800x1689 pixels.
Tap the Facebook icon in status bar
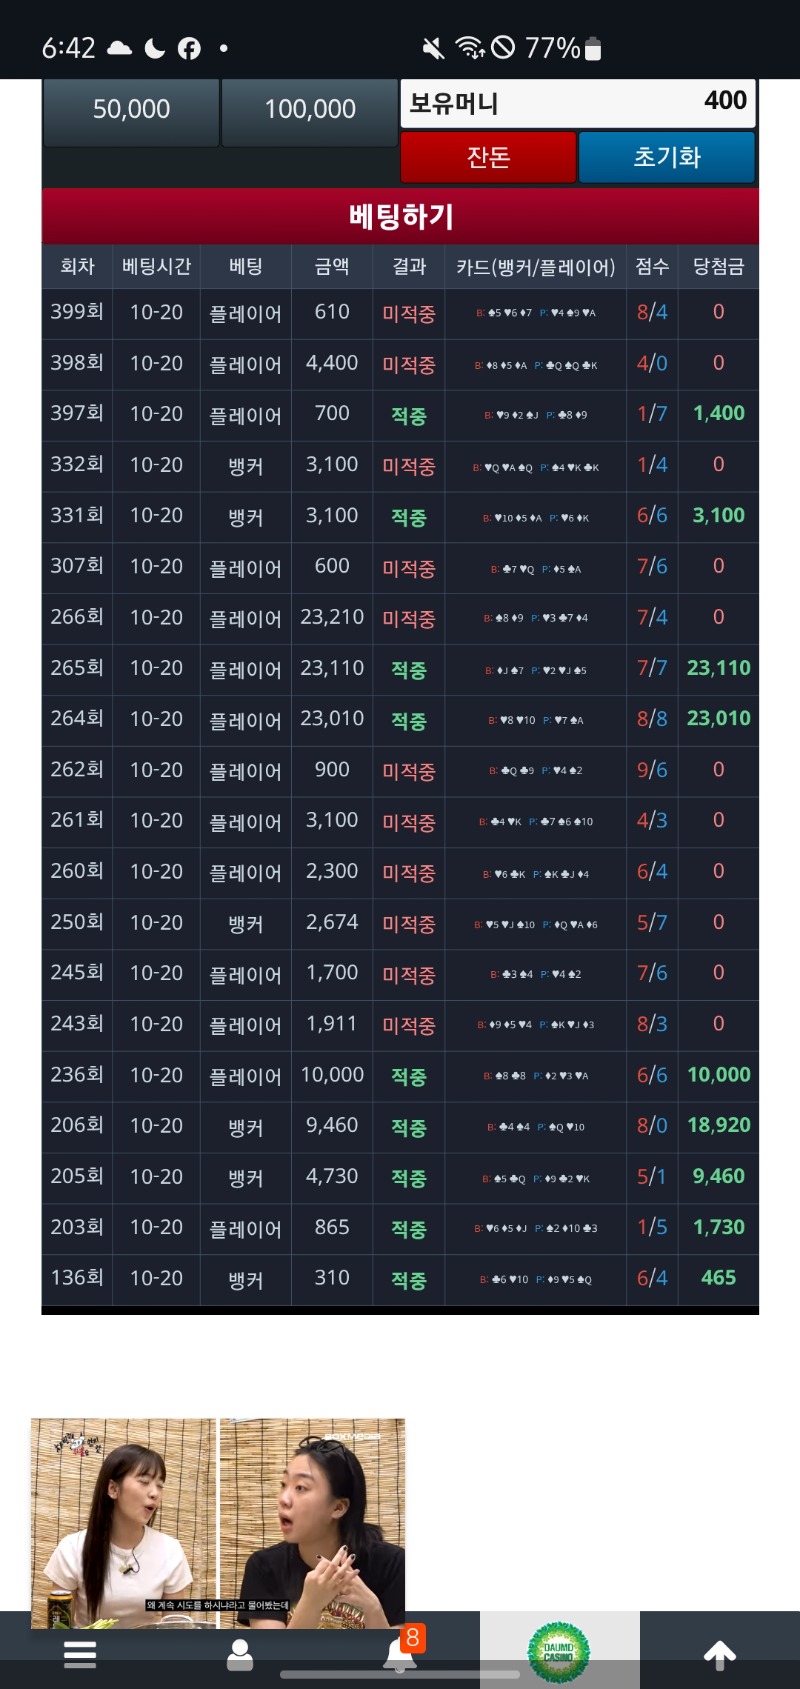point(189,48)
